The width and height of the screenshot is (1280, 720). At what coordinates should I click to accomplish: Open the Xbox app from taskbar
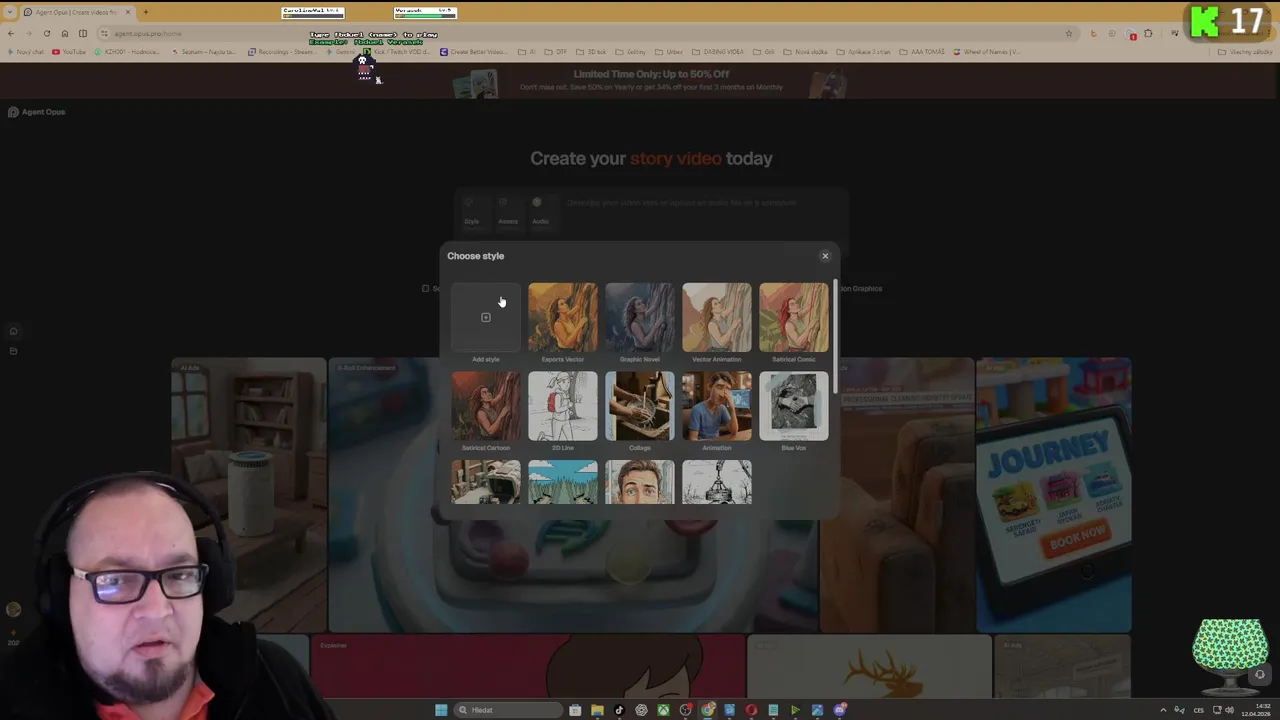tap(663, 710)
